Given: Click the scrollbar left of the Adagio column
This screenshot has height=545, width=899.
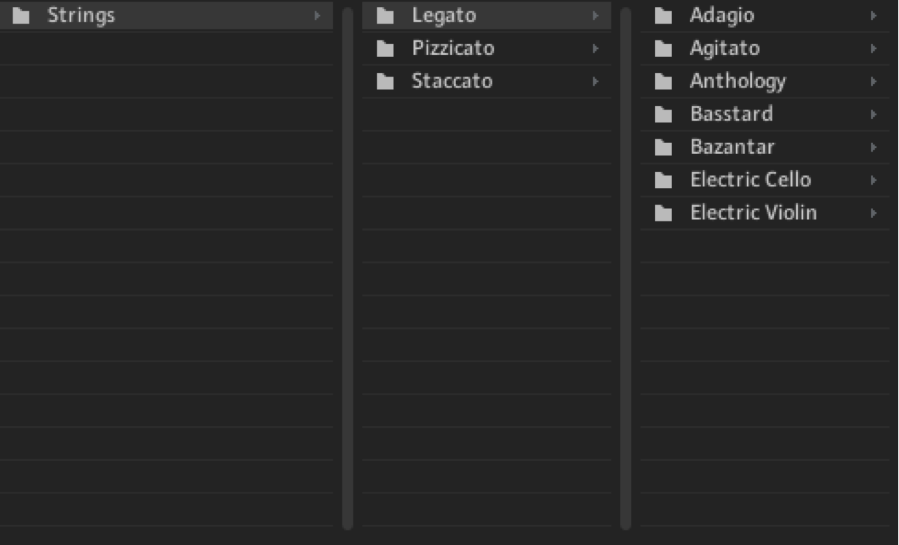Looking at the screenshot, I should click(x=626, y=268).
